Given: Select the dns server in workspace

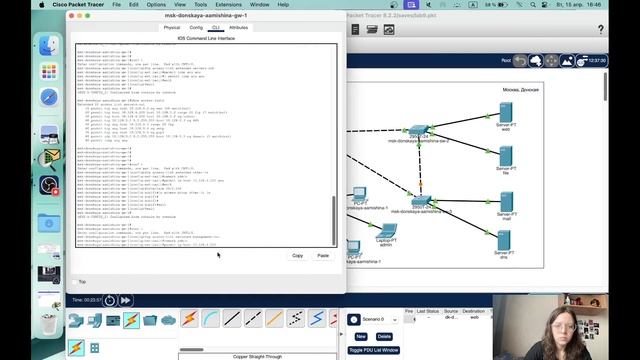Looking at the screenshot, I should [x=504, y=241].
